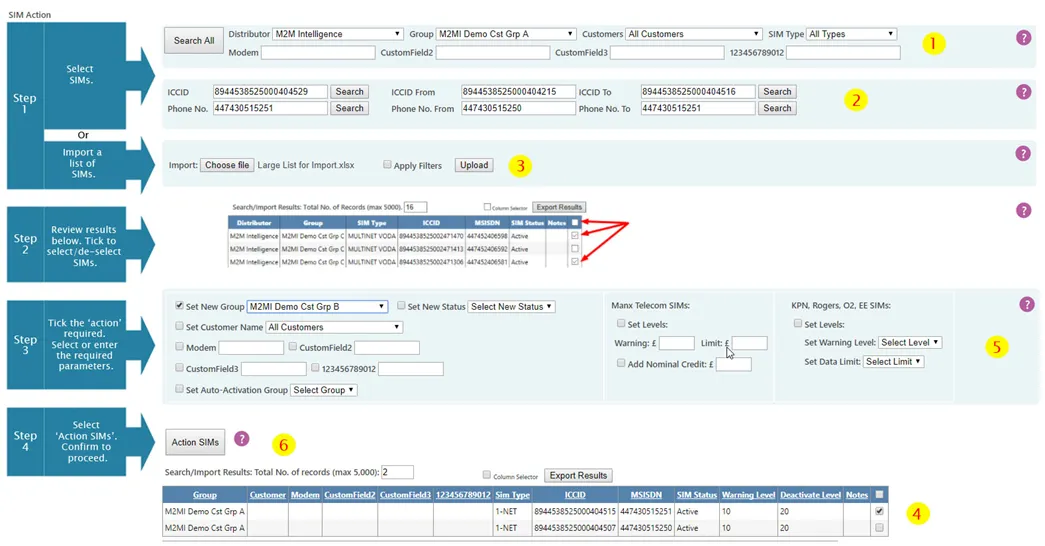Click Search button next to ICCID To field

(x=777, y=92)
